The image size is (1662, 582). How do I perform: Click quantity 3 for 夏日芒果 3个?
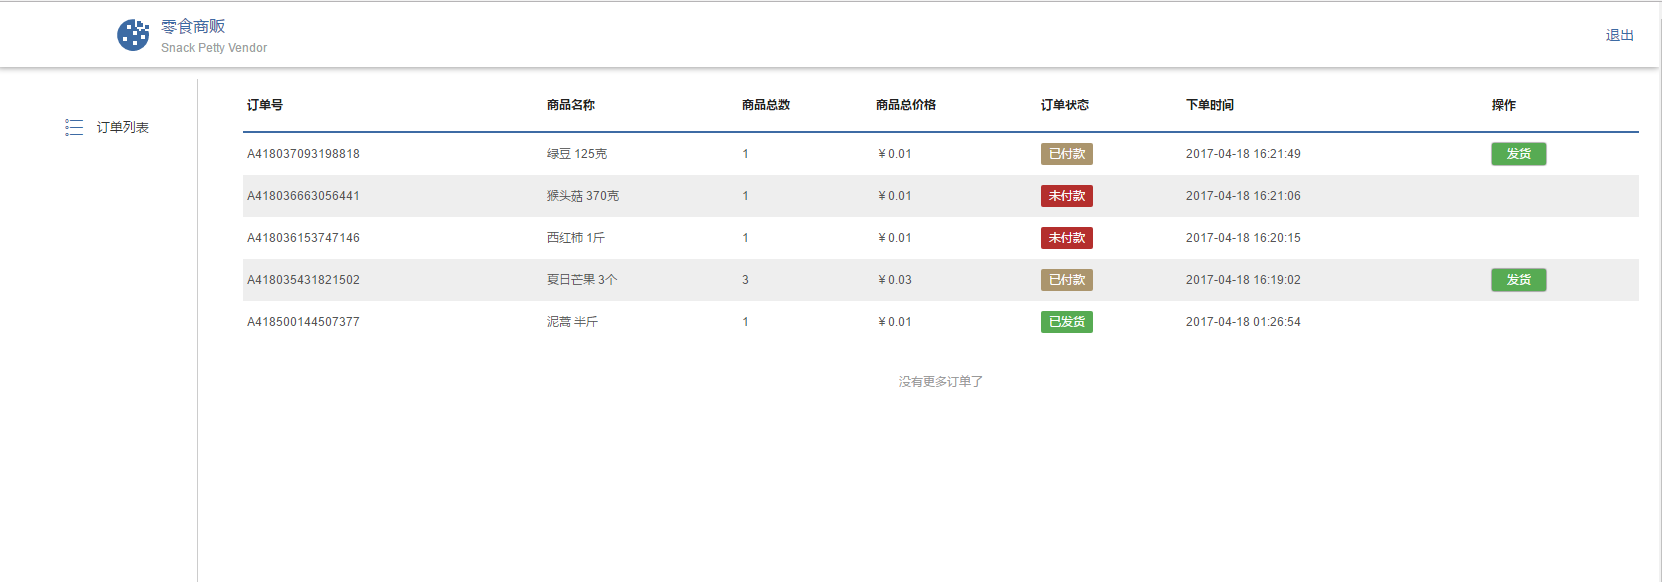(745, 280)
